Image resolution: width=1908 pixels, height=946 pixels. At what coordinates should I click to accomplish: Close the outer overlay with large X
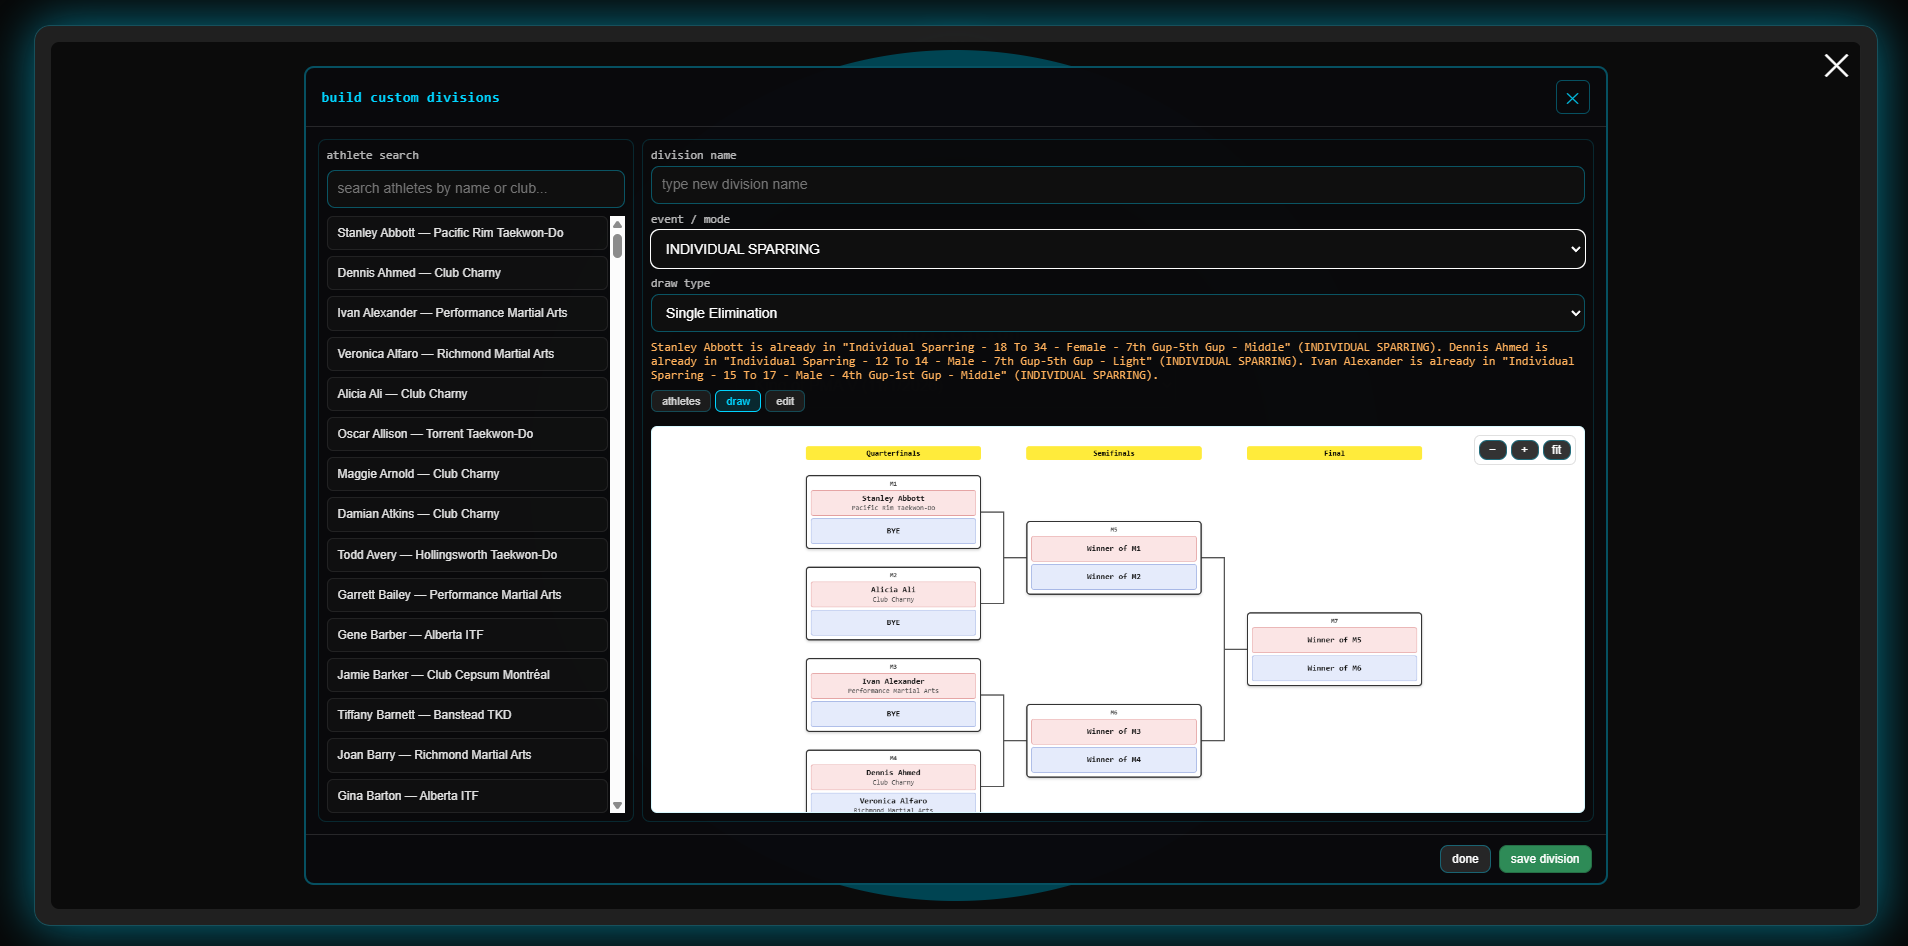1836,66
